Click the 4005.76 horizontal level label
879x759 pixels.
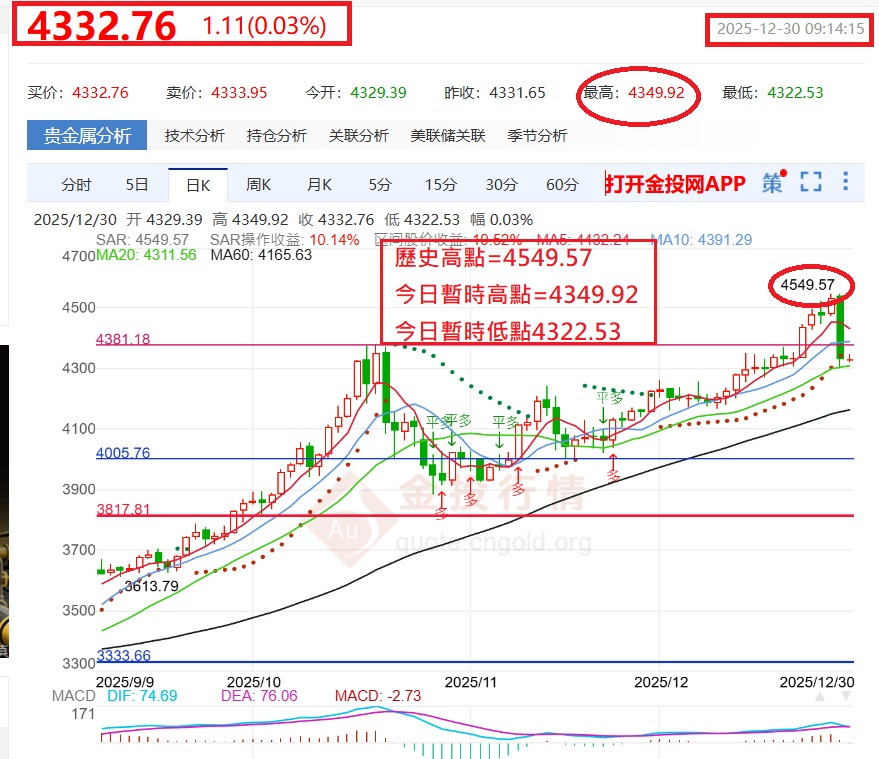tap(123, 453)
